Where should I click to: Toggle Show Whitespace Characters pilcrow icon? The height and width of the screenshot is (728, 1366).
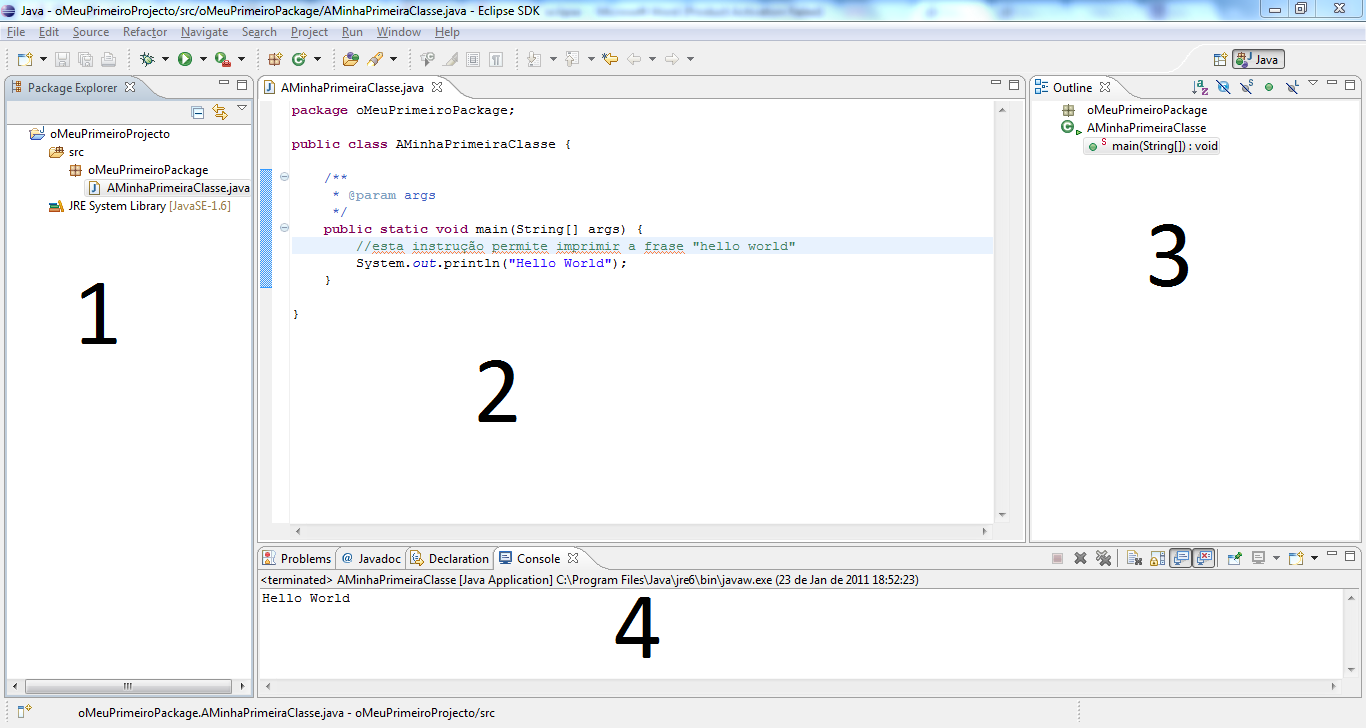[496, 59]
